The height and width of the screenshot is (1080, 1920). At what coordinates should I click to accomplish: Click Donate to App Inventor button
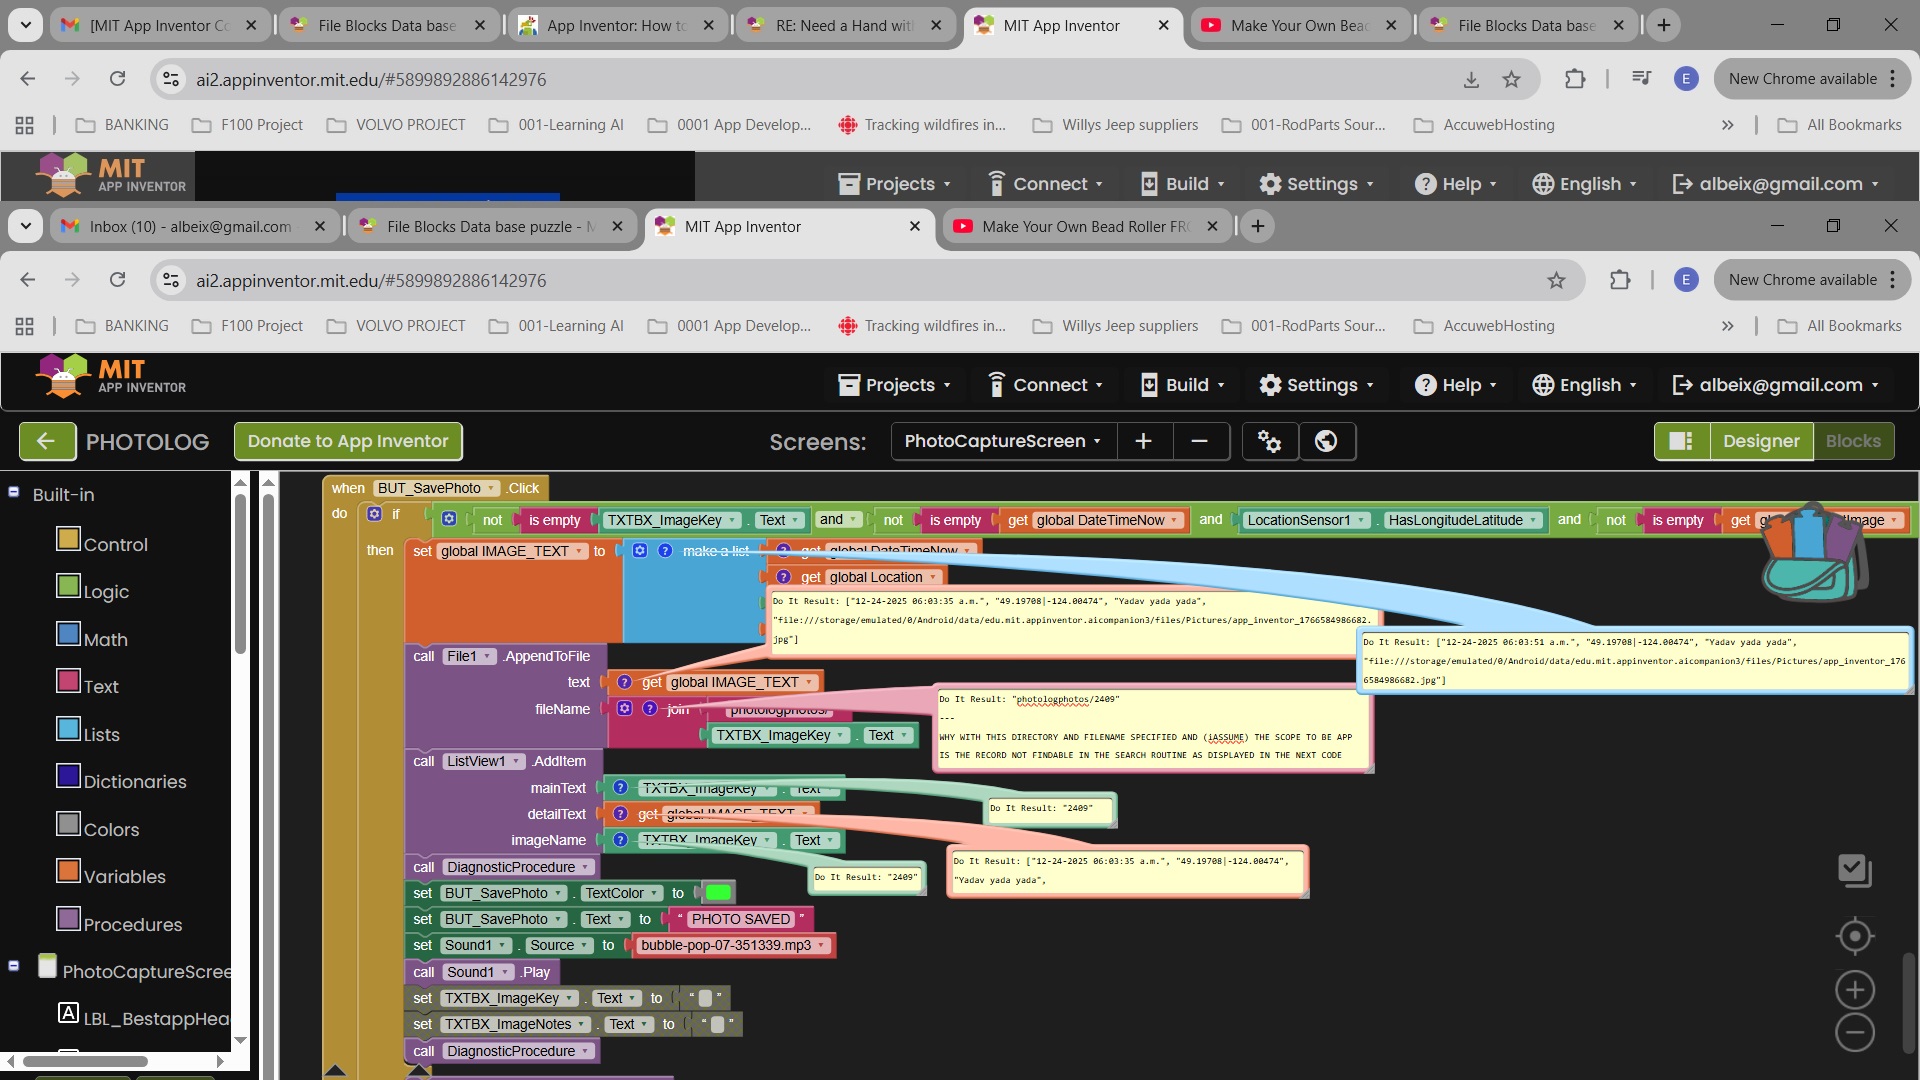tap(348, 441)
